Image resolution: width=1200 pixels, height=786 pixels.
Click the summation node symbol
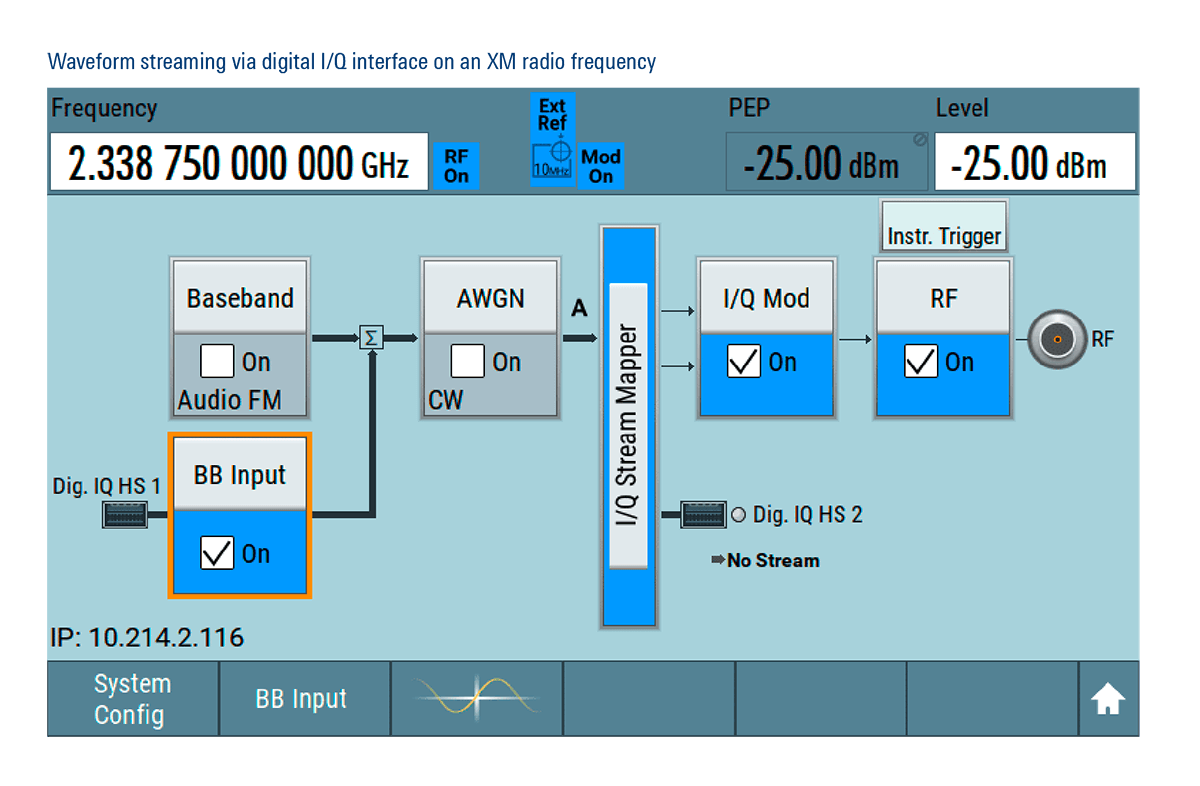[x=372, y=338]
